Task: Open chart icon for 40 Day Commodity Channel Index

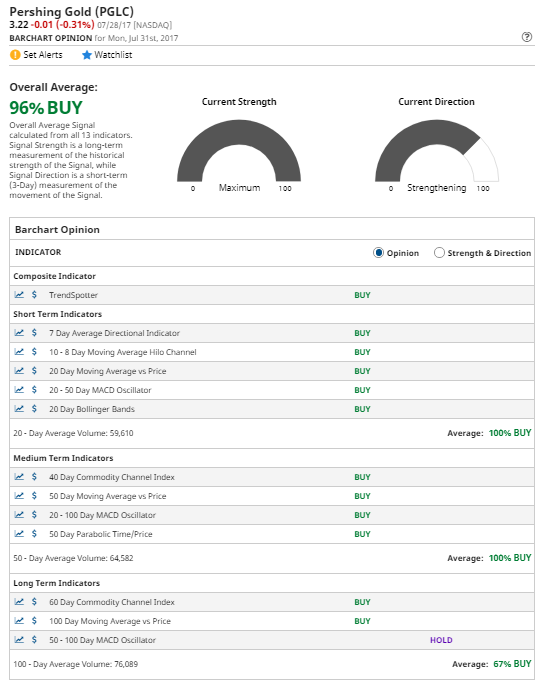Action: click(19, 477)
